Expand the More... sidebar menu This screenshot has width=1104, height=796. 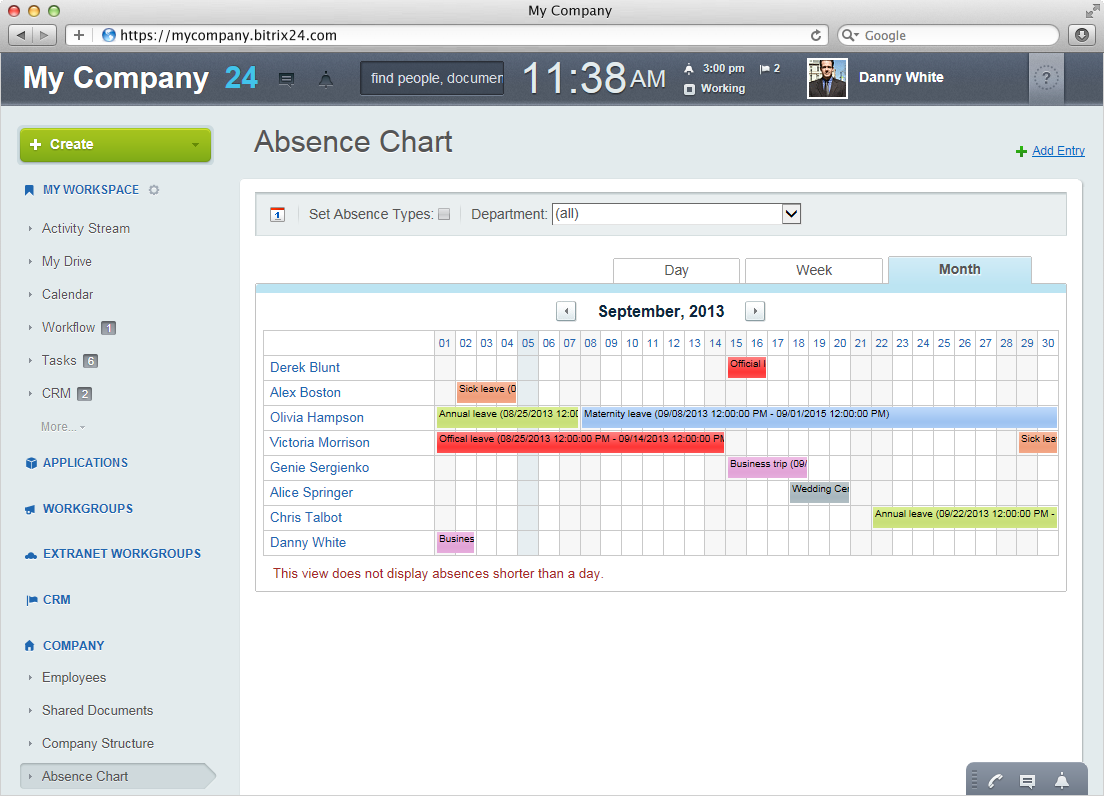[x=62, y=427]
